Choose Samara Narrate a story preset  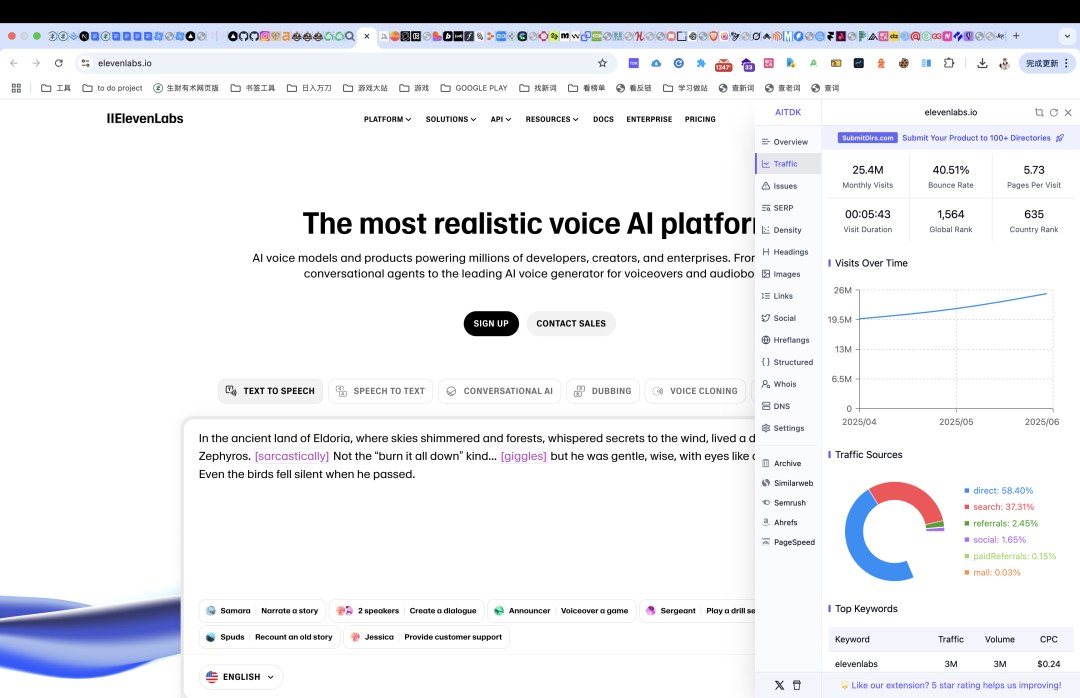[x=262, y=611]
